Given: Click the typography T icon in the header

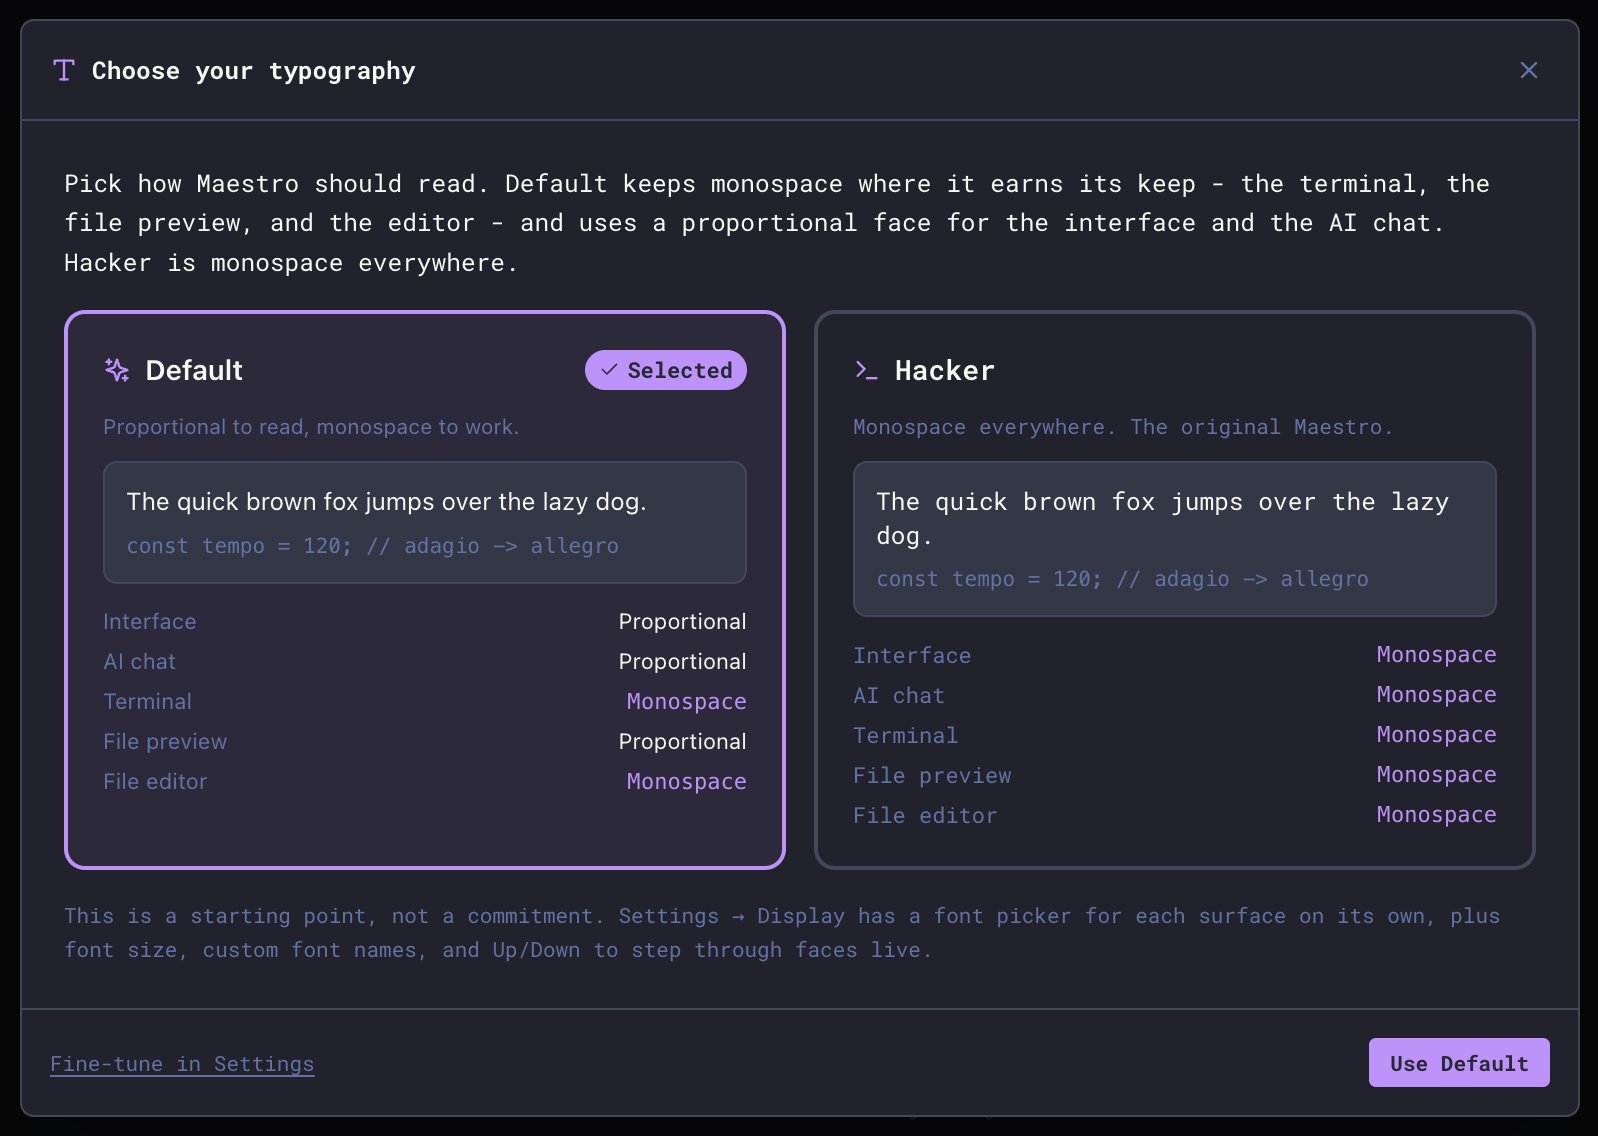Looking at the screenshot, I should (64, 70).
